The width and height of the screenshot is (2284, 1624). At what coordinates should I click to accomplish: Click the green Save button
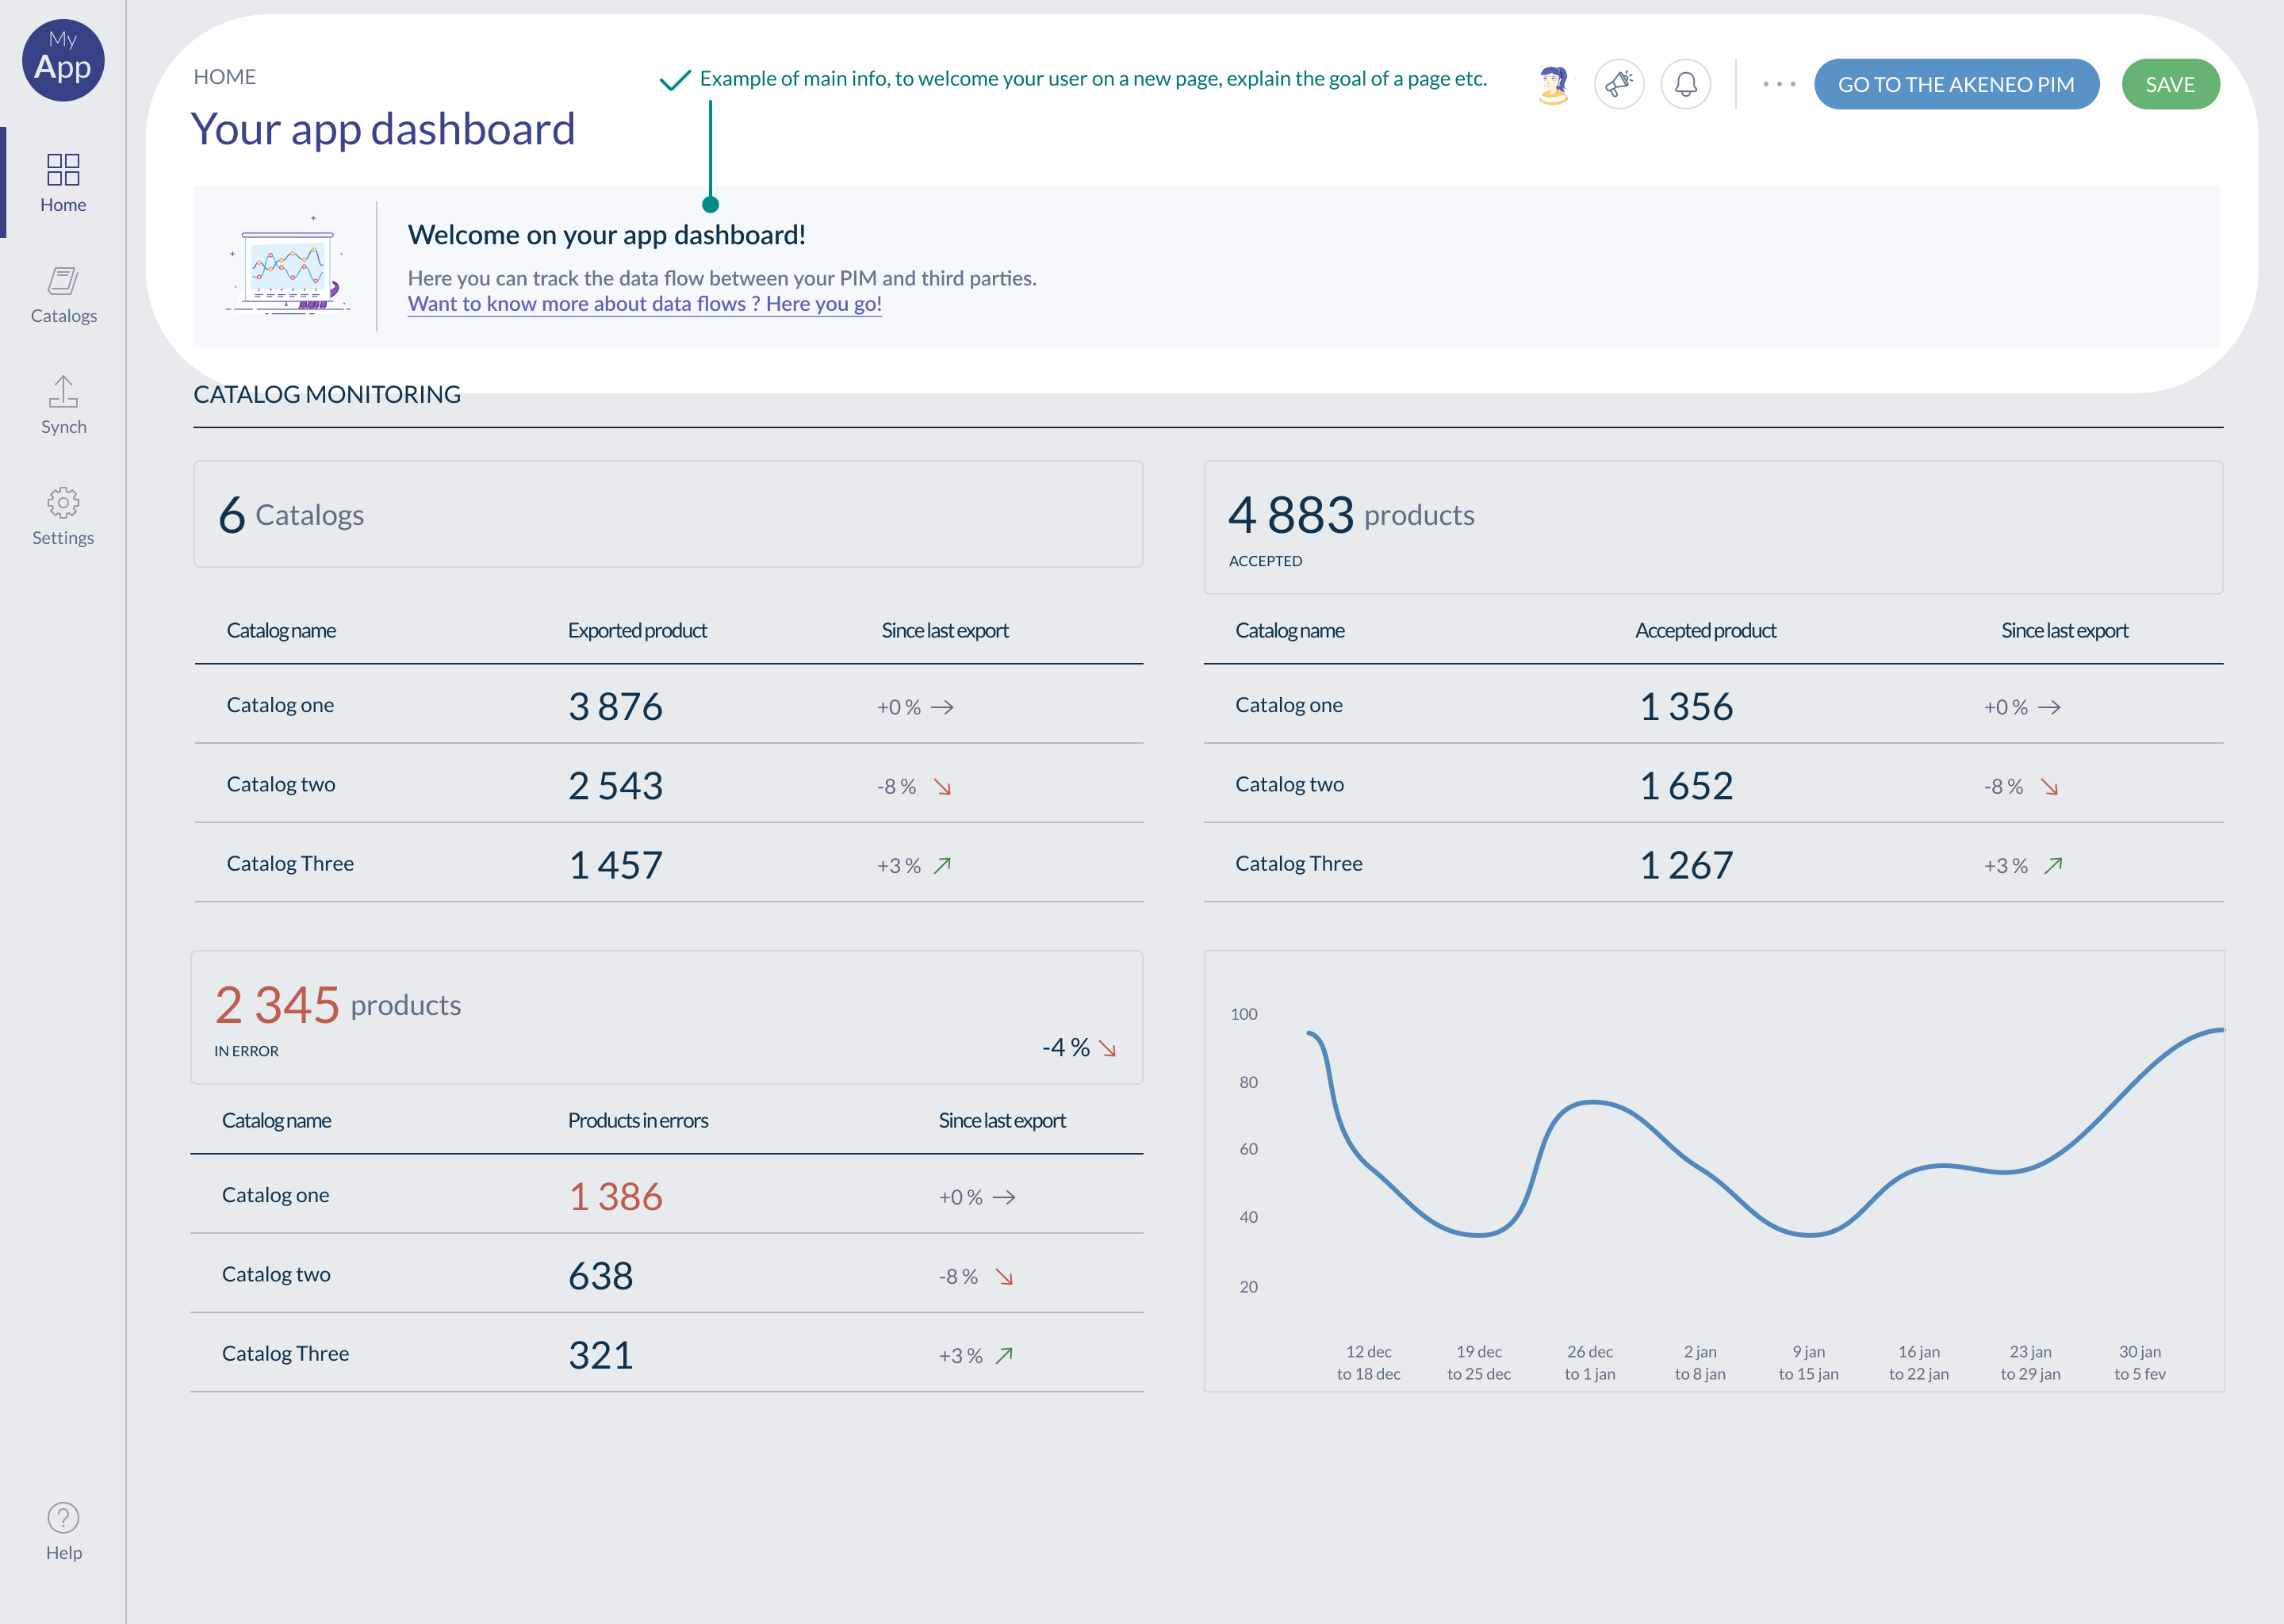click(2169, 84)
